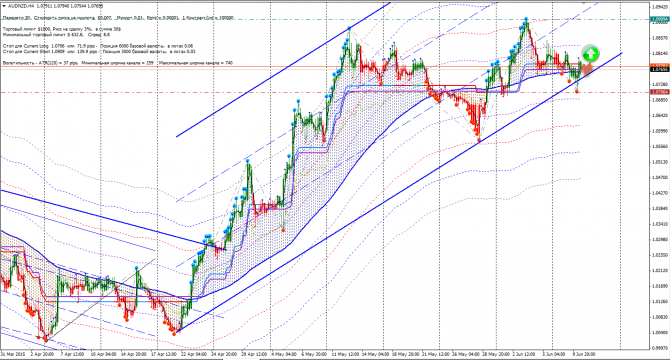
Task: Click the green up-arrow buy signal icon
Action: pyautogui.click(x=590, y=54)
